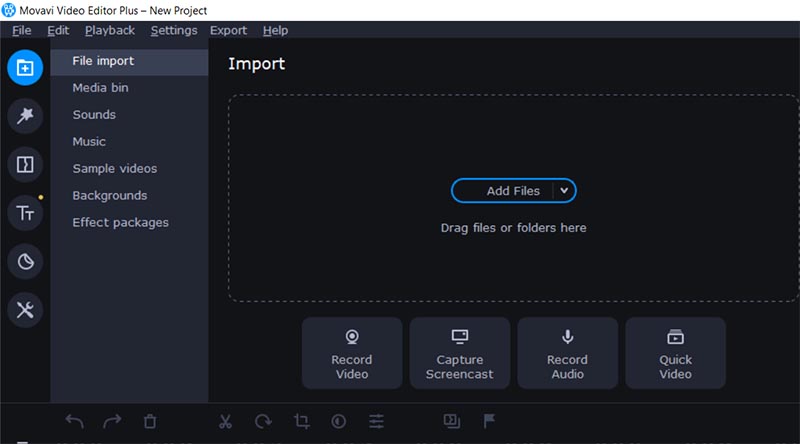The width and height of the screenshot is (800, 444).
Task: Click 'Drag files or folders here' text
Action: coord(513,228)
